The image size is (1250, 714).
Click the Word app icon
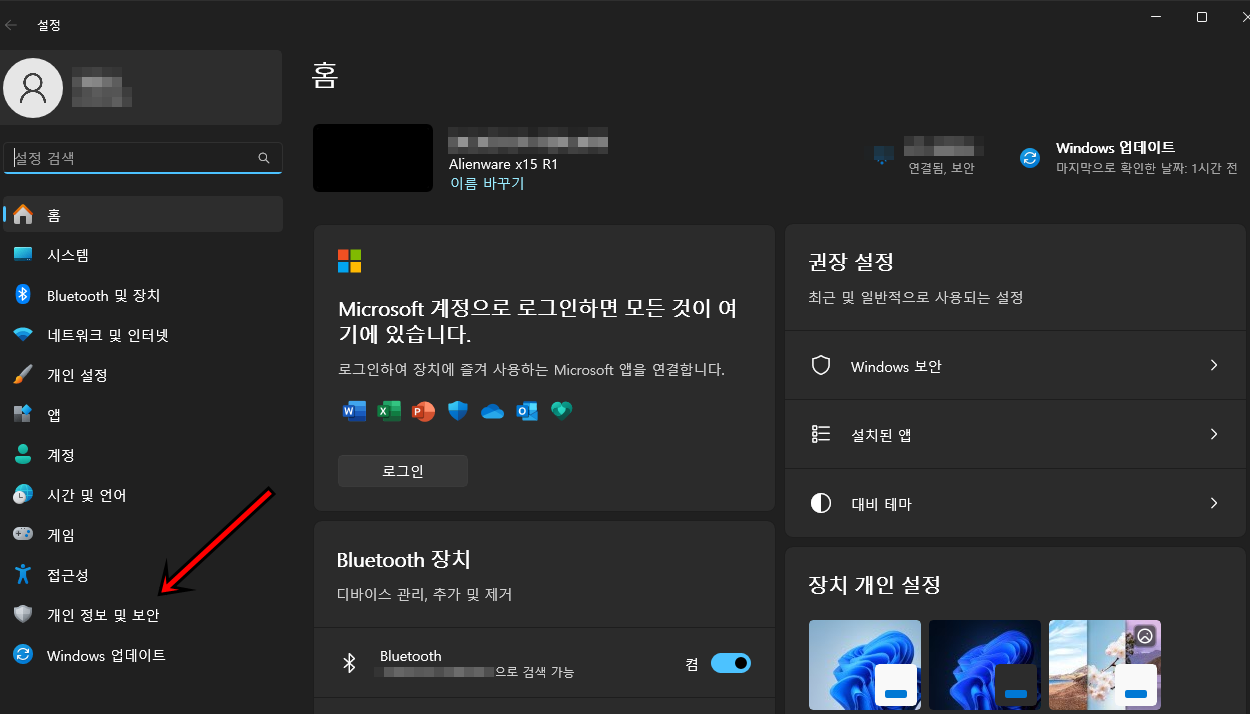pos(354,411)
